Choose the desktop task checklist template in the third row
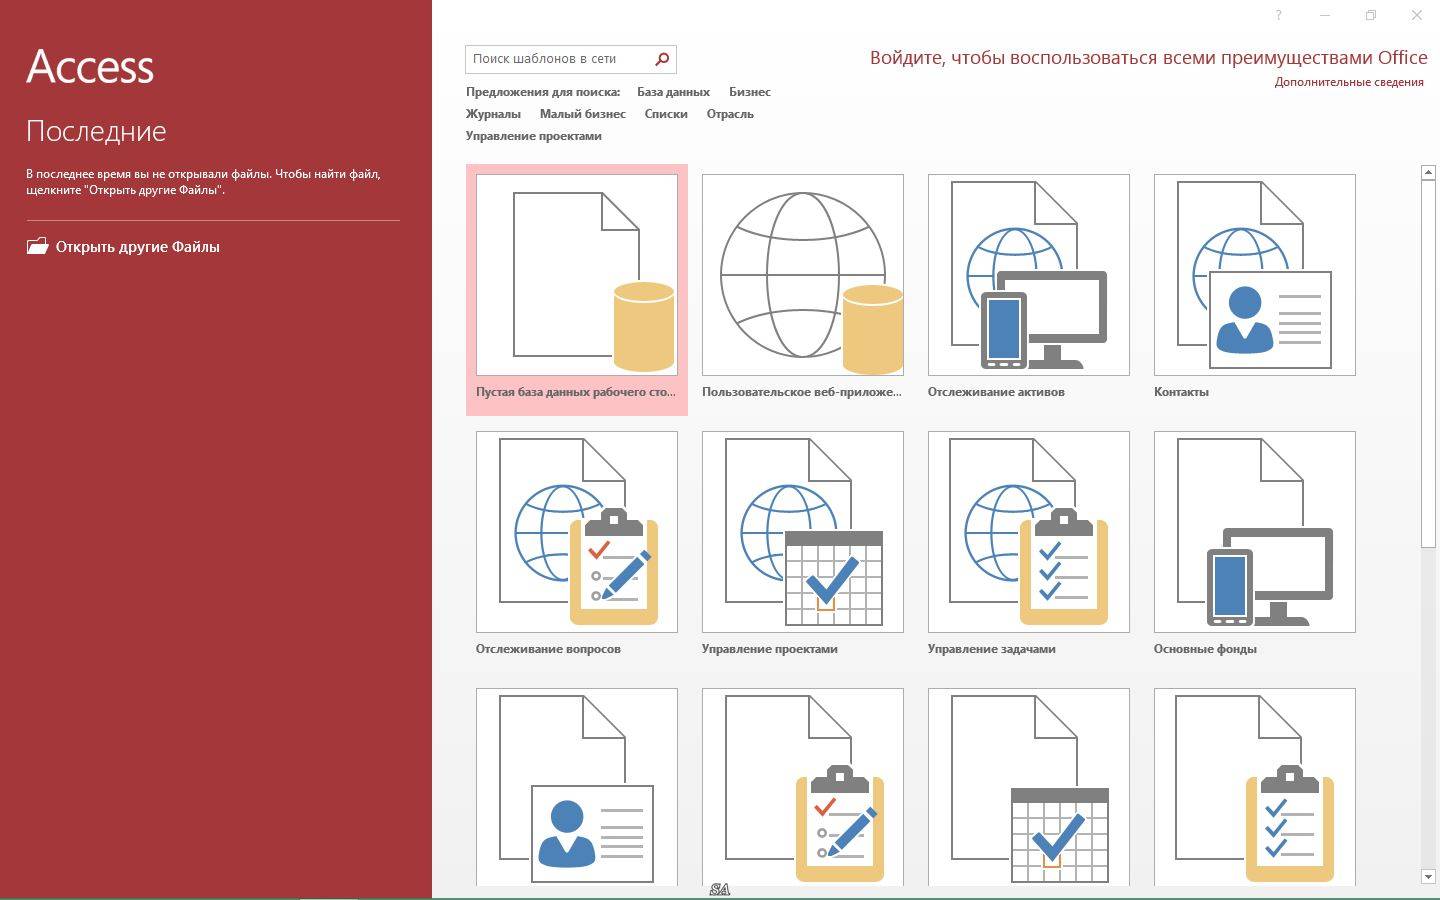Image resolution: width=1440 pixels, height=900 pixels. pyautogui.click(x=1255, y=787)
